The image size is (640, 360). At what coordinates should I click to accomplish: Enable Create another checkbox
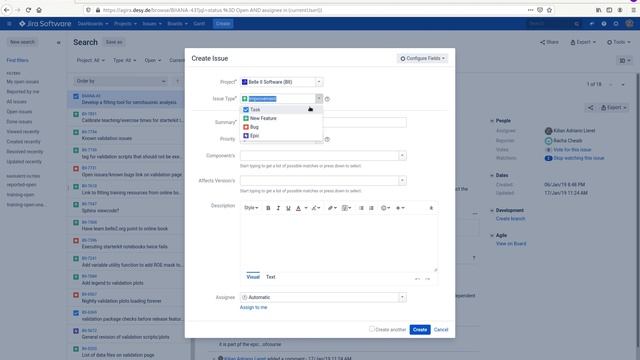(371, 329)
